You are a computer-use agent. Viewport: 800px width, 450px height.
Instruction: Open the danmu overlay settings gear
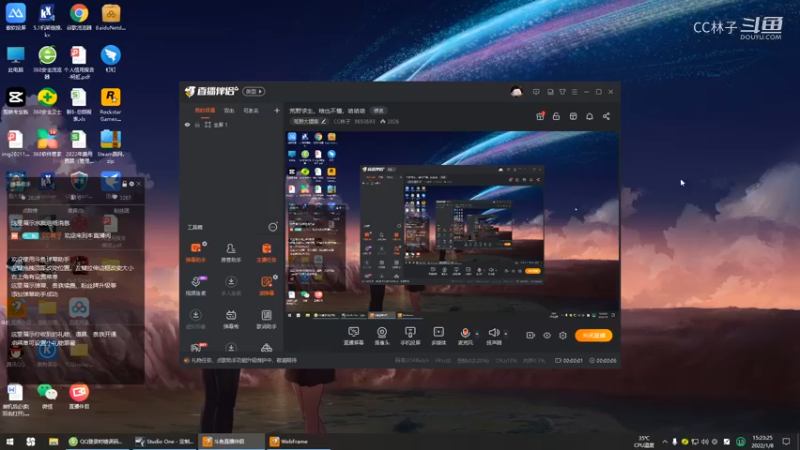coord(132,184)
